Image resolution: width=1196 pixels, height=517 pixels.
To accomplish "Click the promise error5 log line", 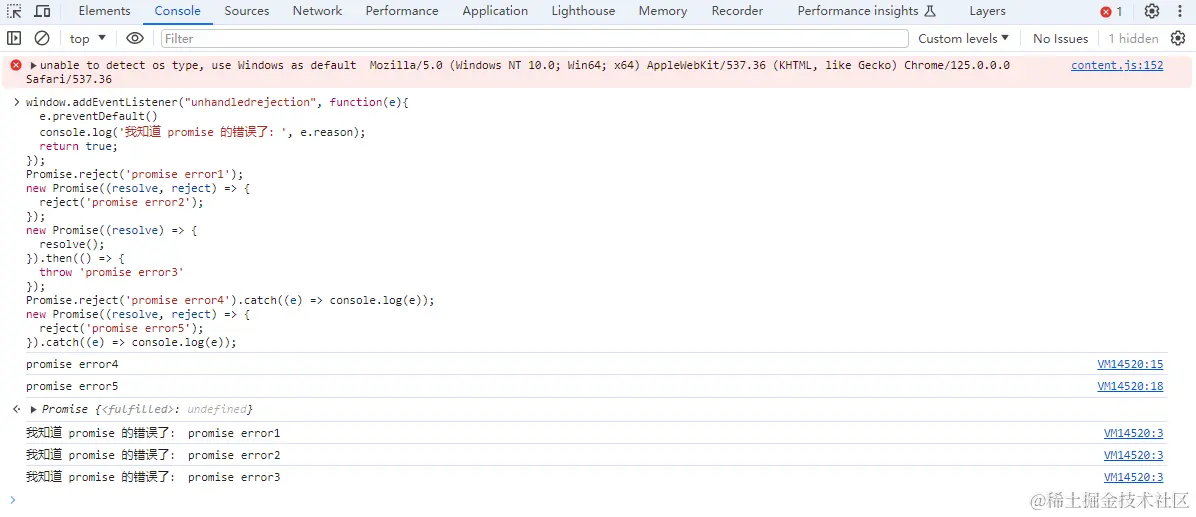I will pyautogui.click(x=72, y=387).
